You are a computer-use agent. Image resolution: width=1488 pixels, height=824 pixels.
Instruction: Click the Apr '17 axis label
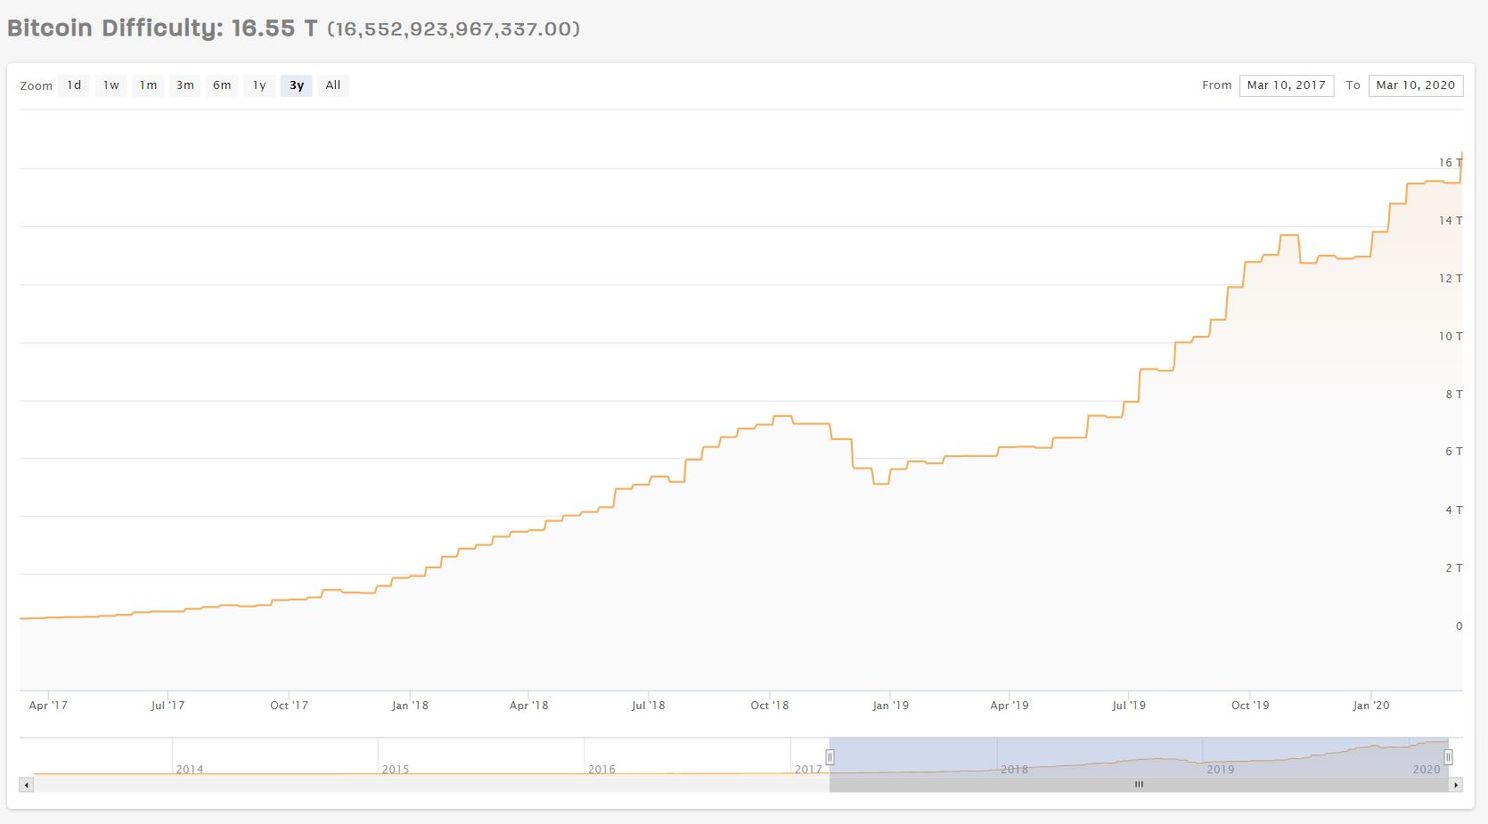pos(48,705)
